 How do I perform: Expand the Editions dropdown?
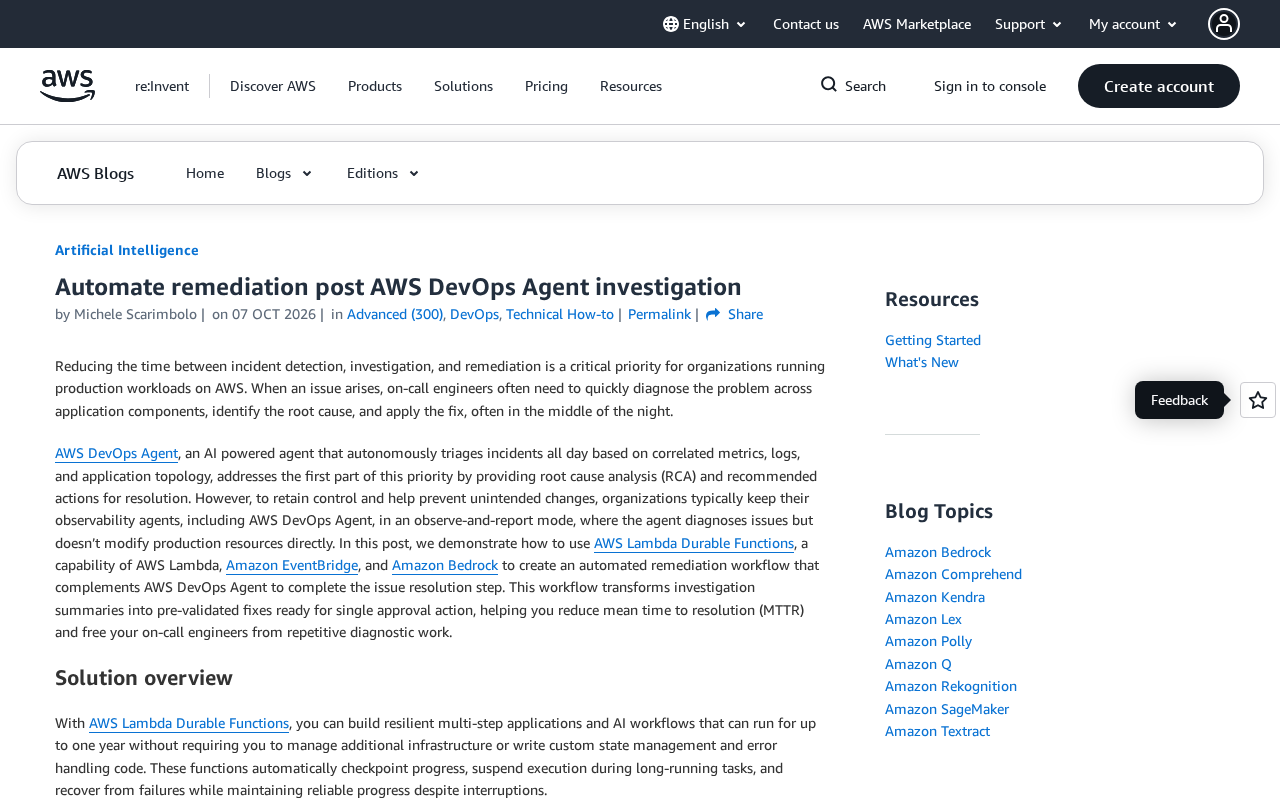383,173
